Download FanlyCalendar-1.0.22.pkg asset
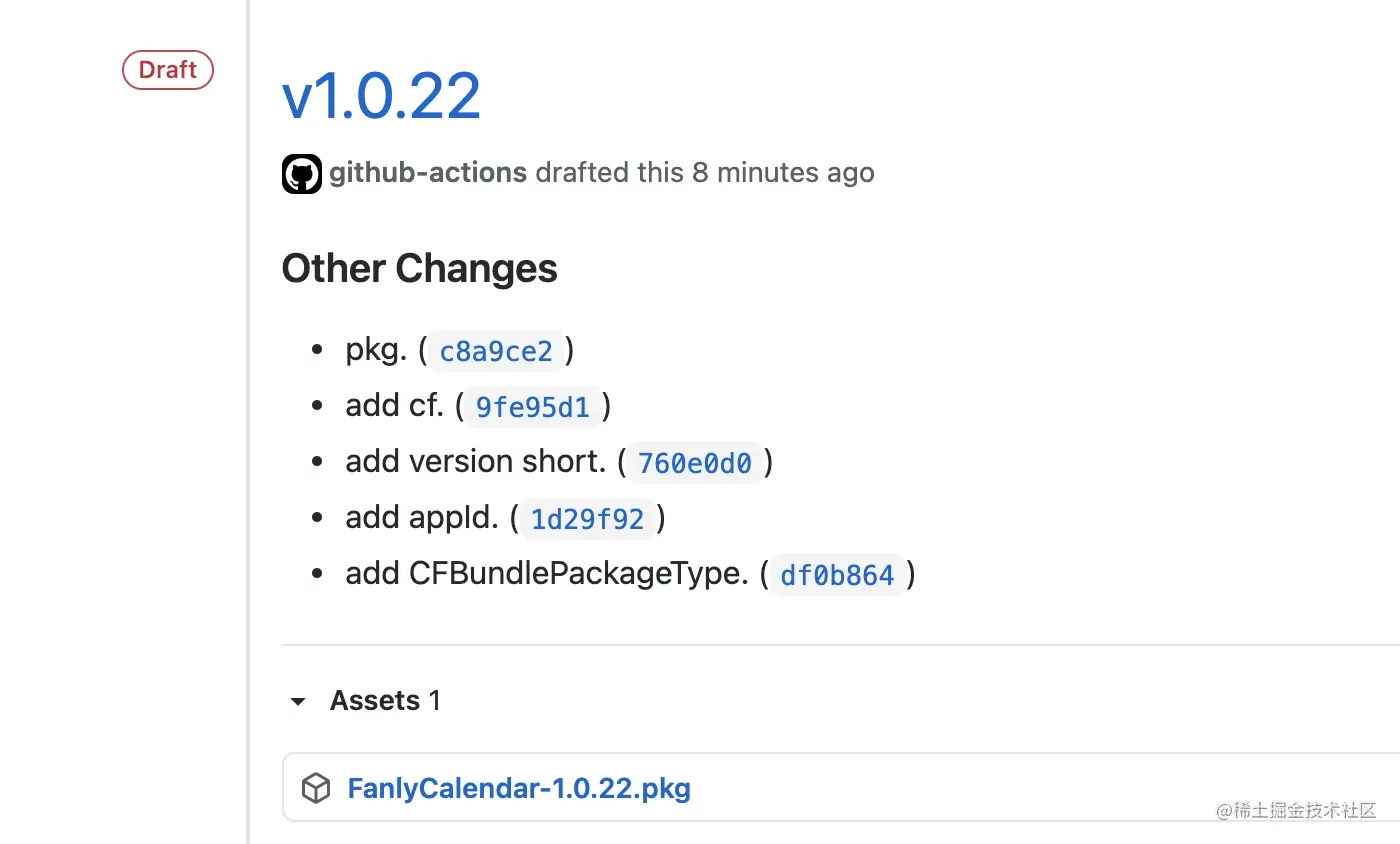This screenshot has height=844, width=1400. [x=519, y=789]
